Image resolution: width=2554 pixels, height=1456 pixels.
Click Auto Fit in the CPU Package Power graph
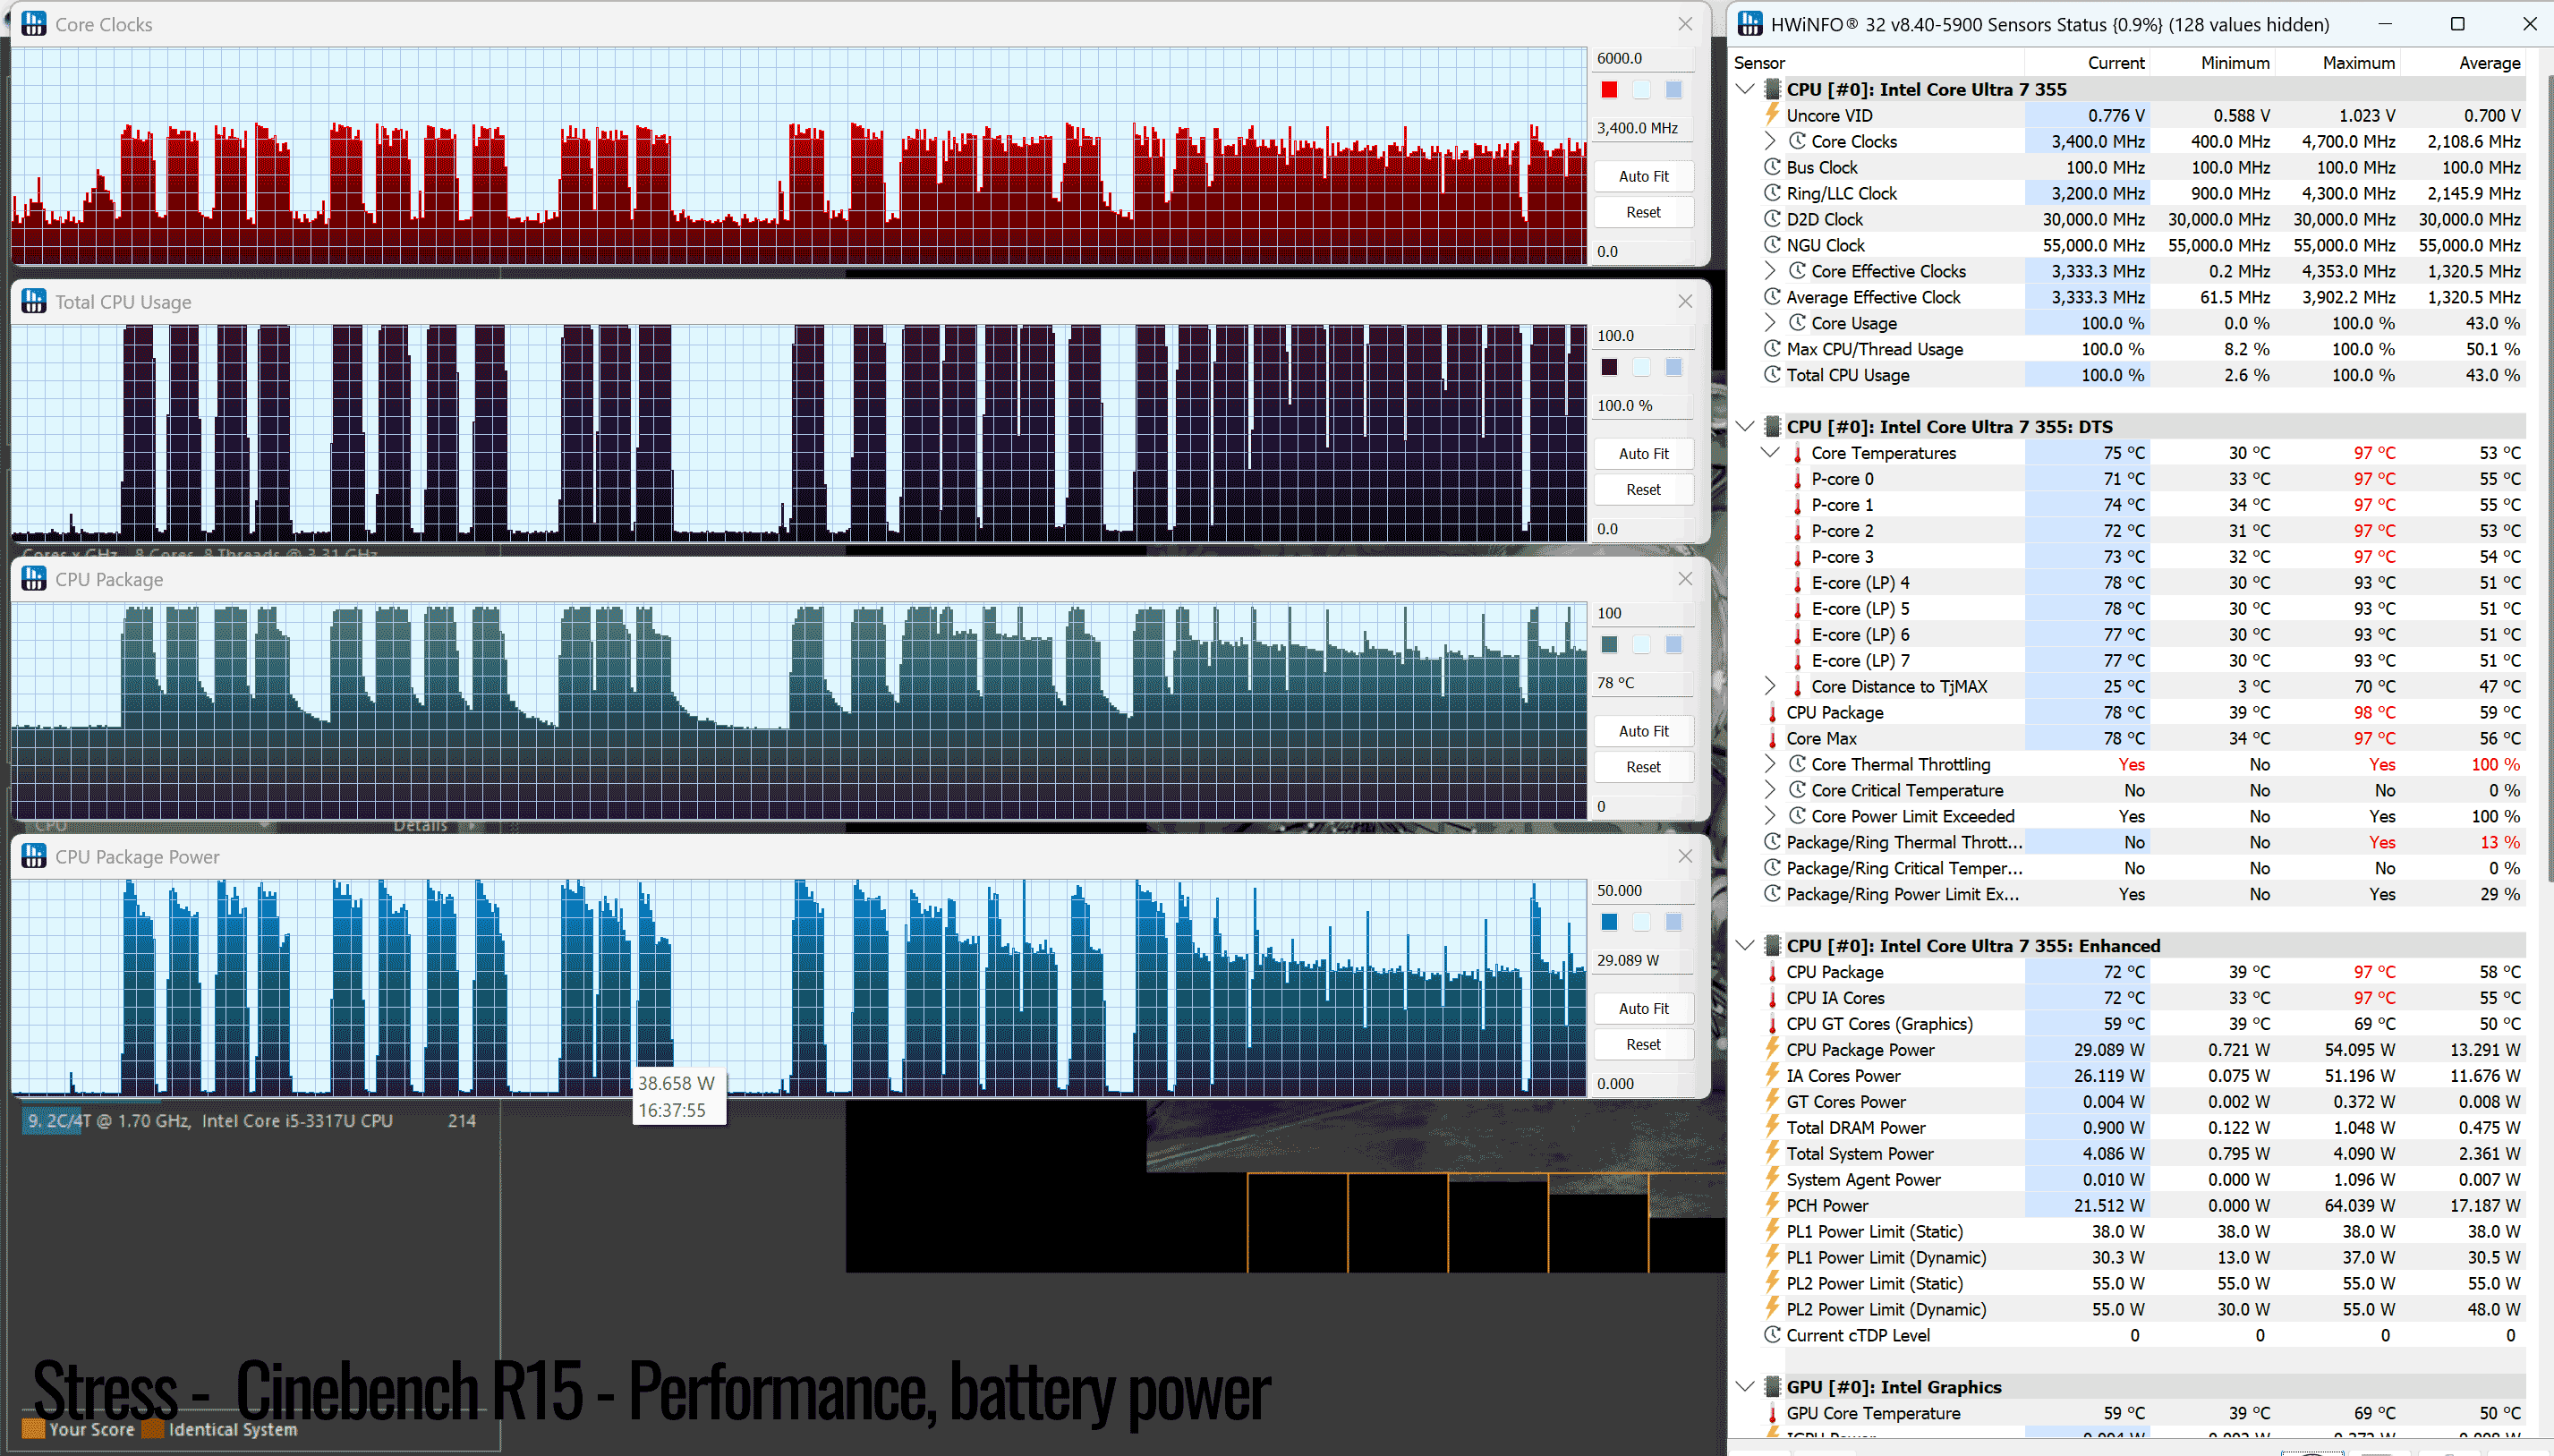(x=1643, y=1009)
